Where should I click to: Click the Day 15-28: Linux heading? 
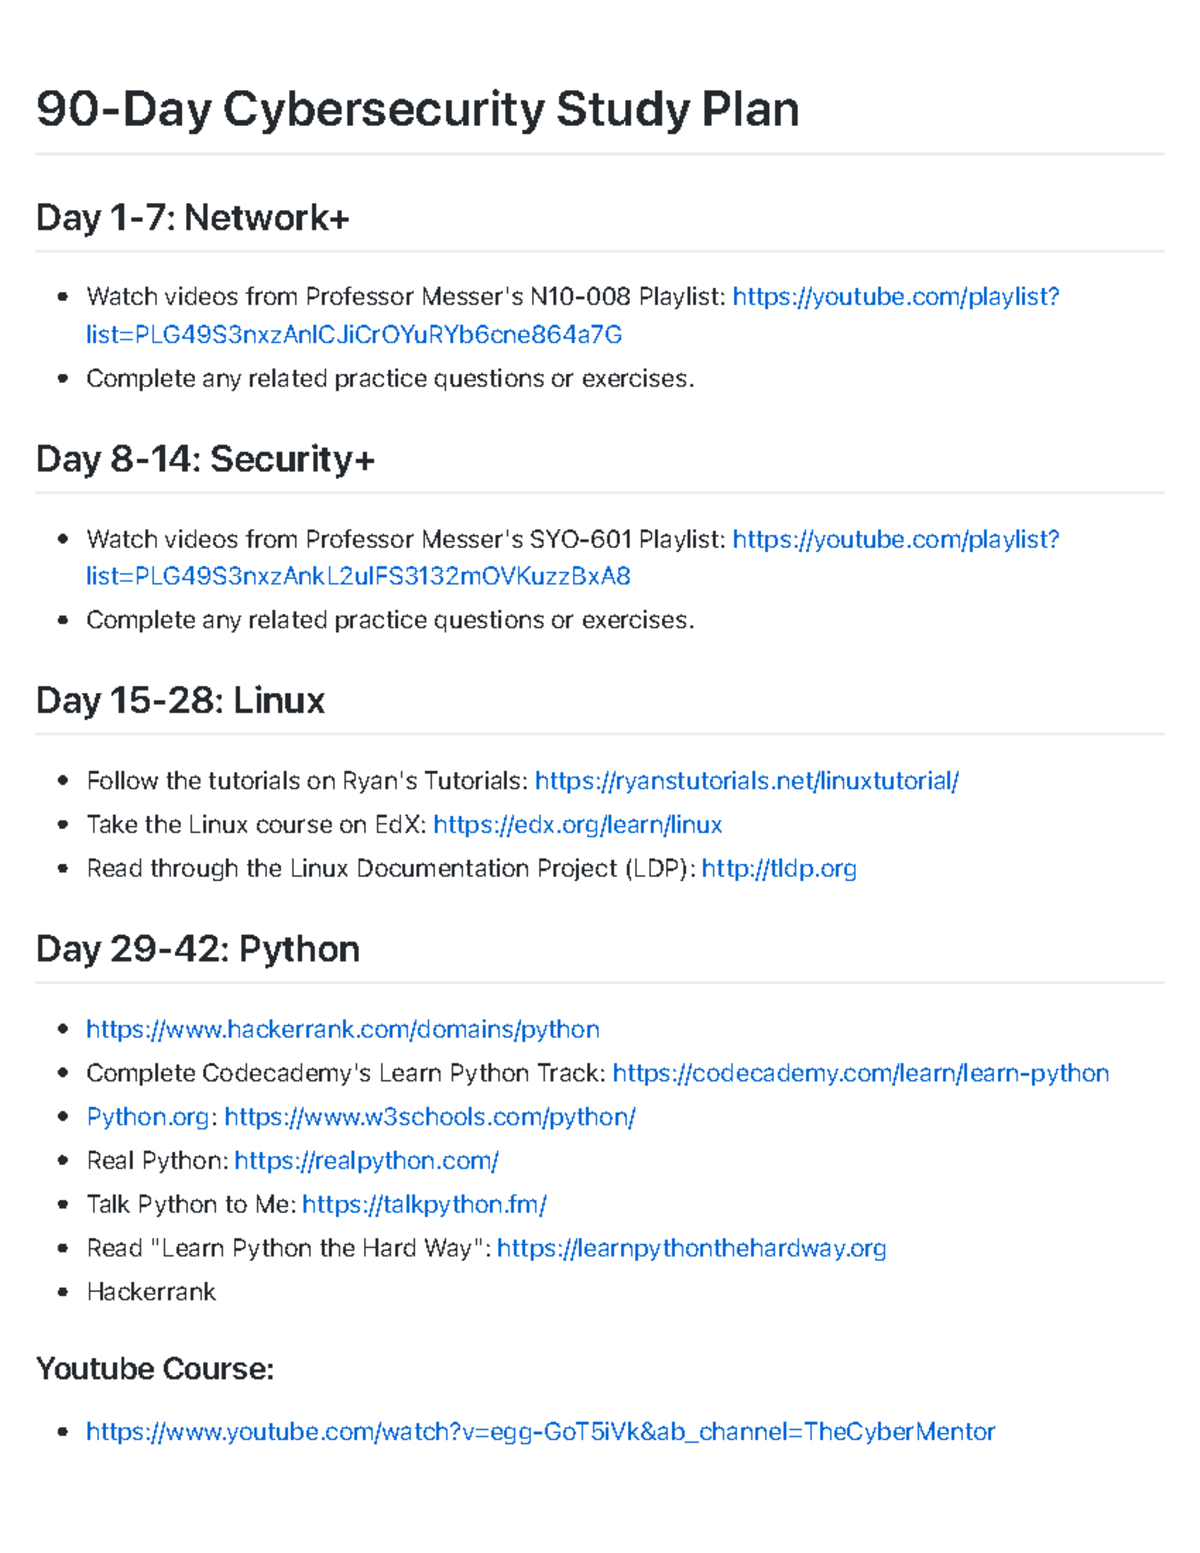(x=181, y=701)
